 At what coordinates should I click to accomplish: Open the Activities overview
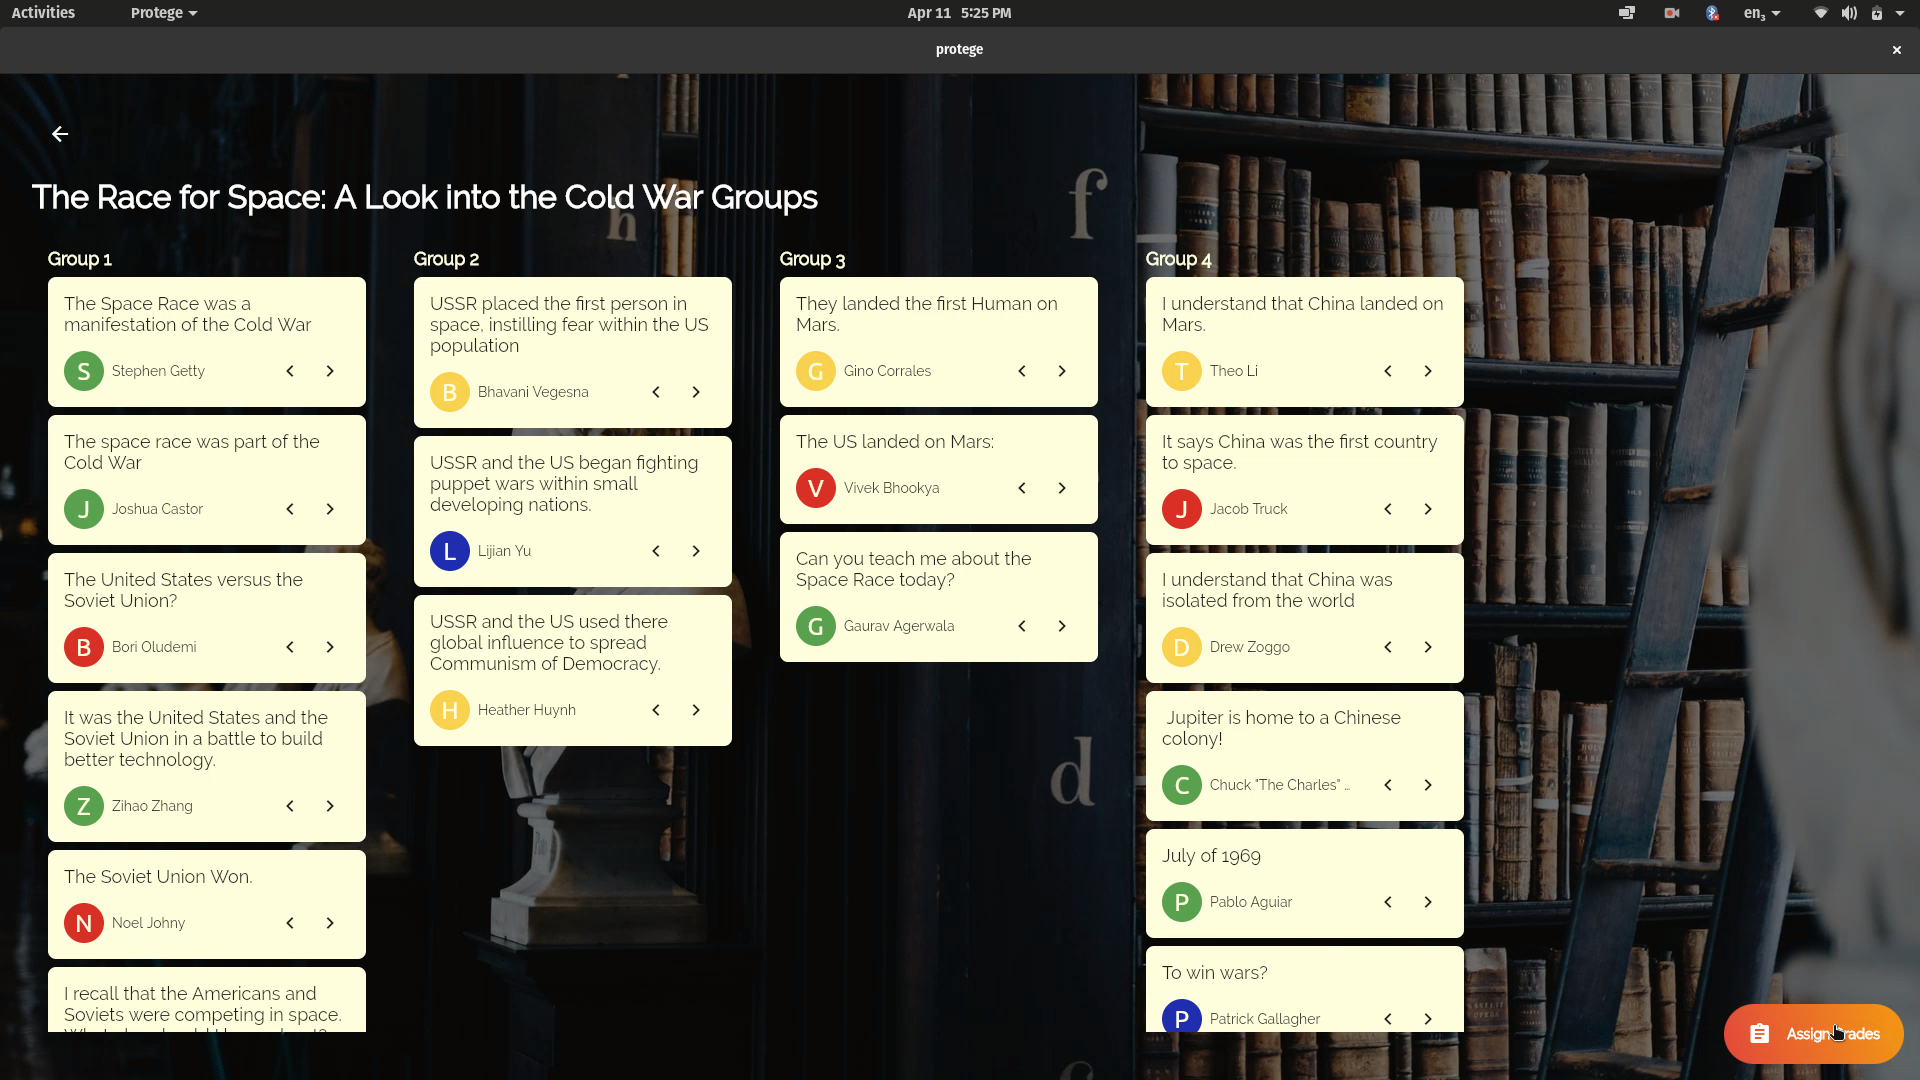point(43,13)
